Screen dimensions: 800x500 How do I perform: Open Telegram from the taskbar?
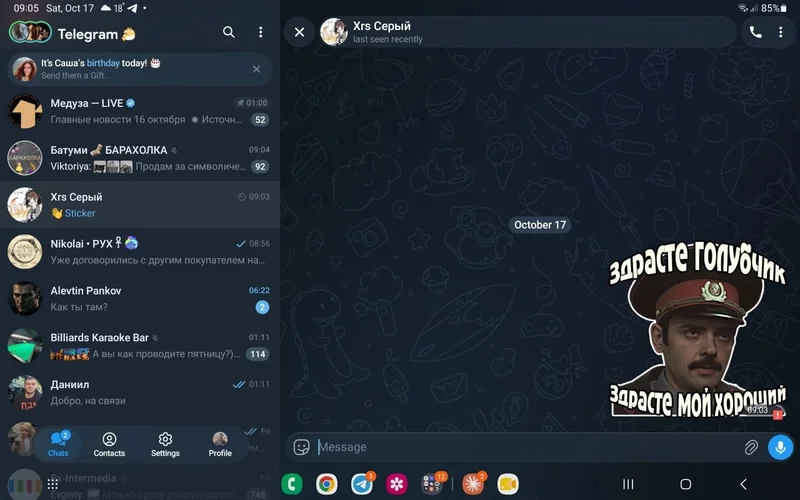(x=362, y=484)
